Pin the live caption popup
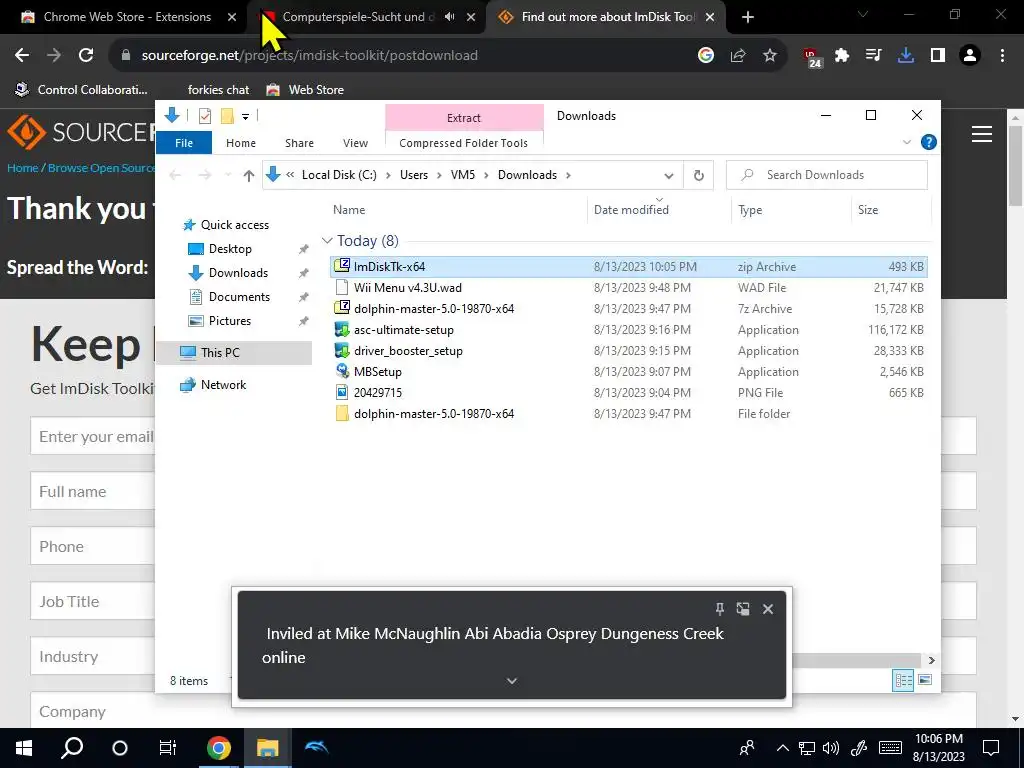The width and height of the screenshot is (1024, 768). 720,609
